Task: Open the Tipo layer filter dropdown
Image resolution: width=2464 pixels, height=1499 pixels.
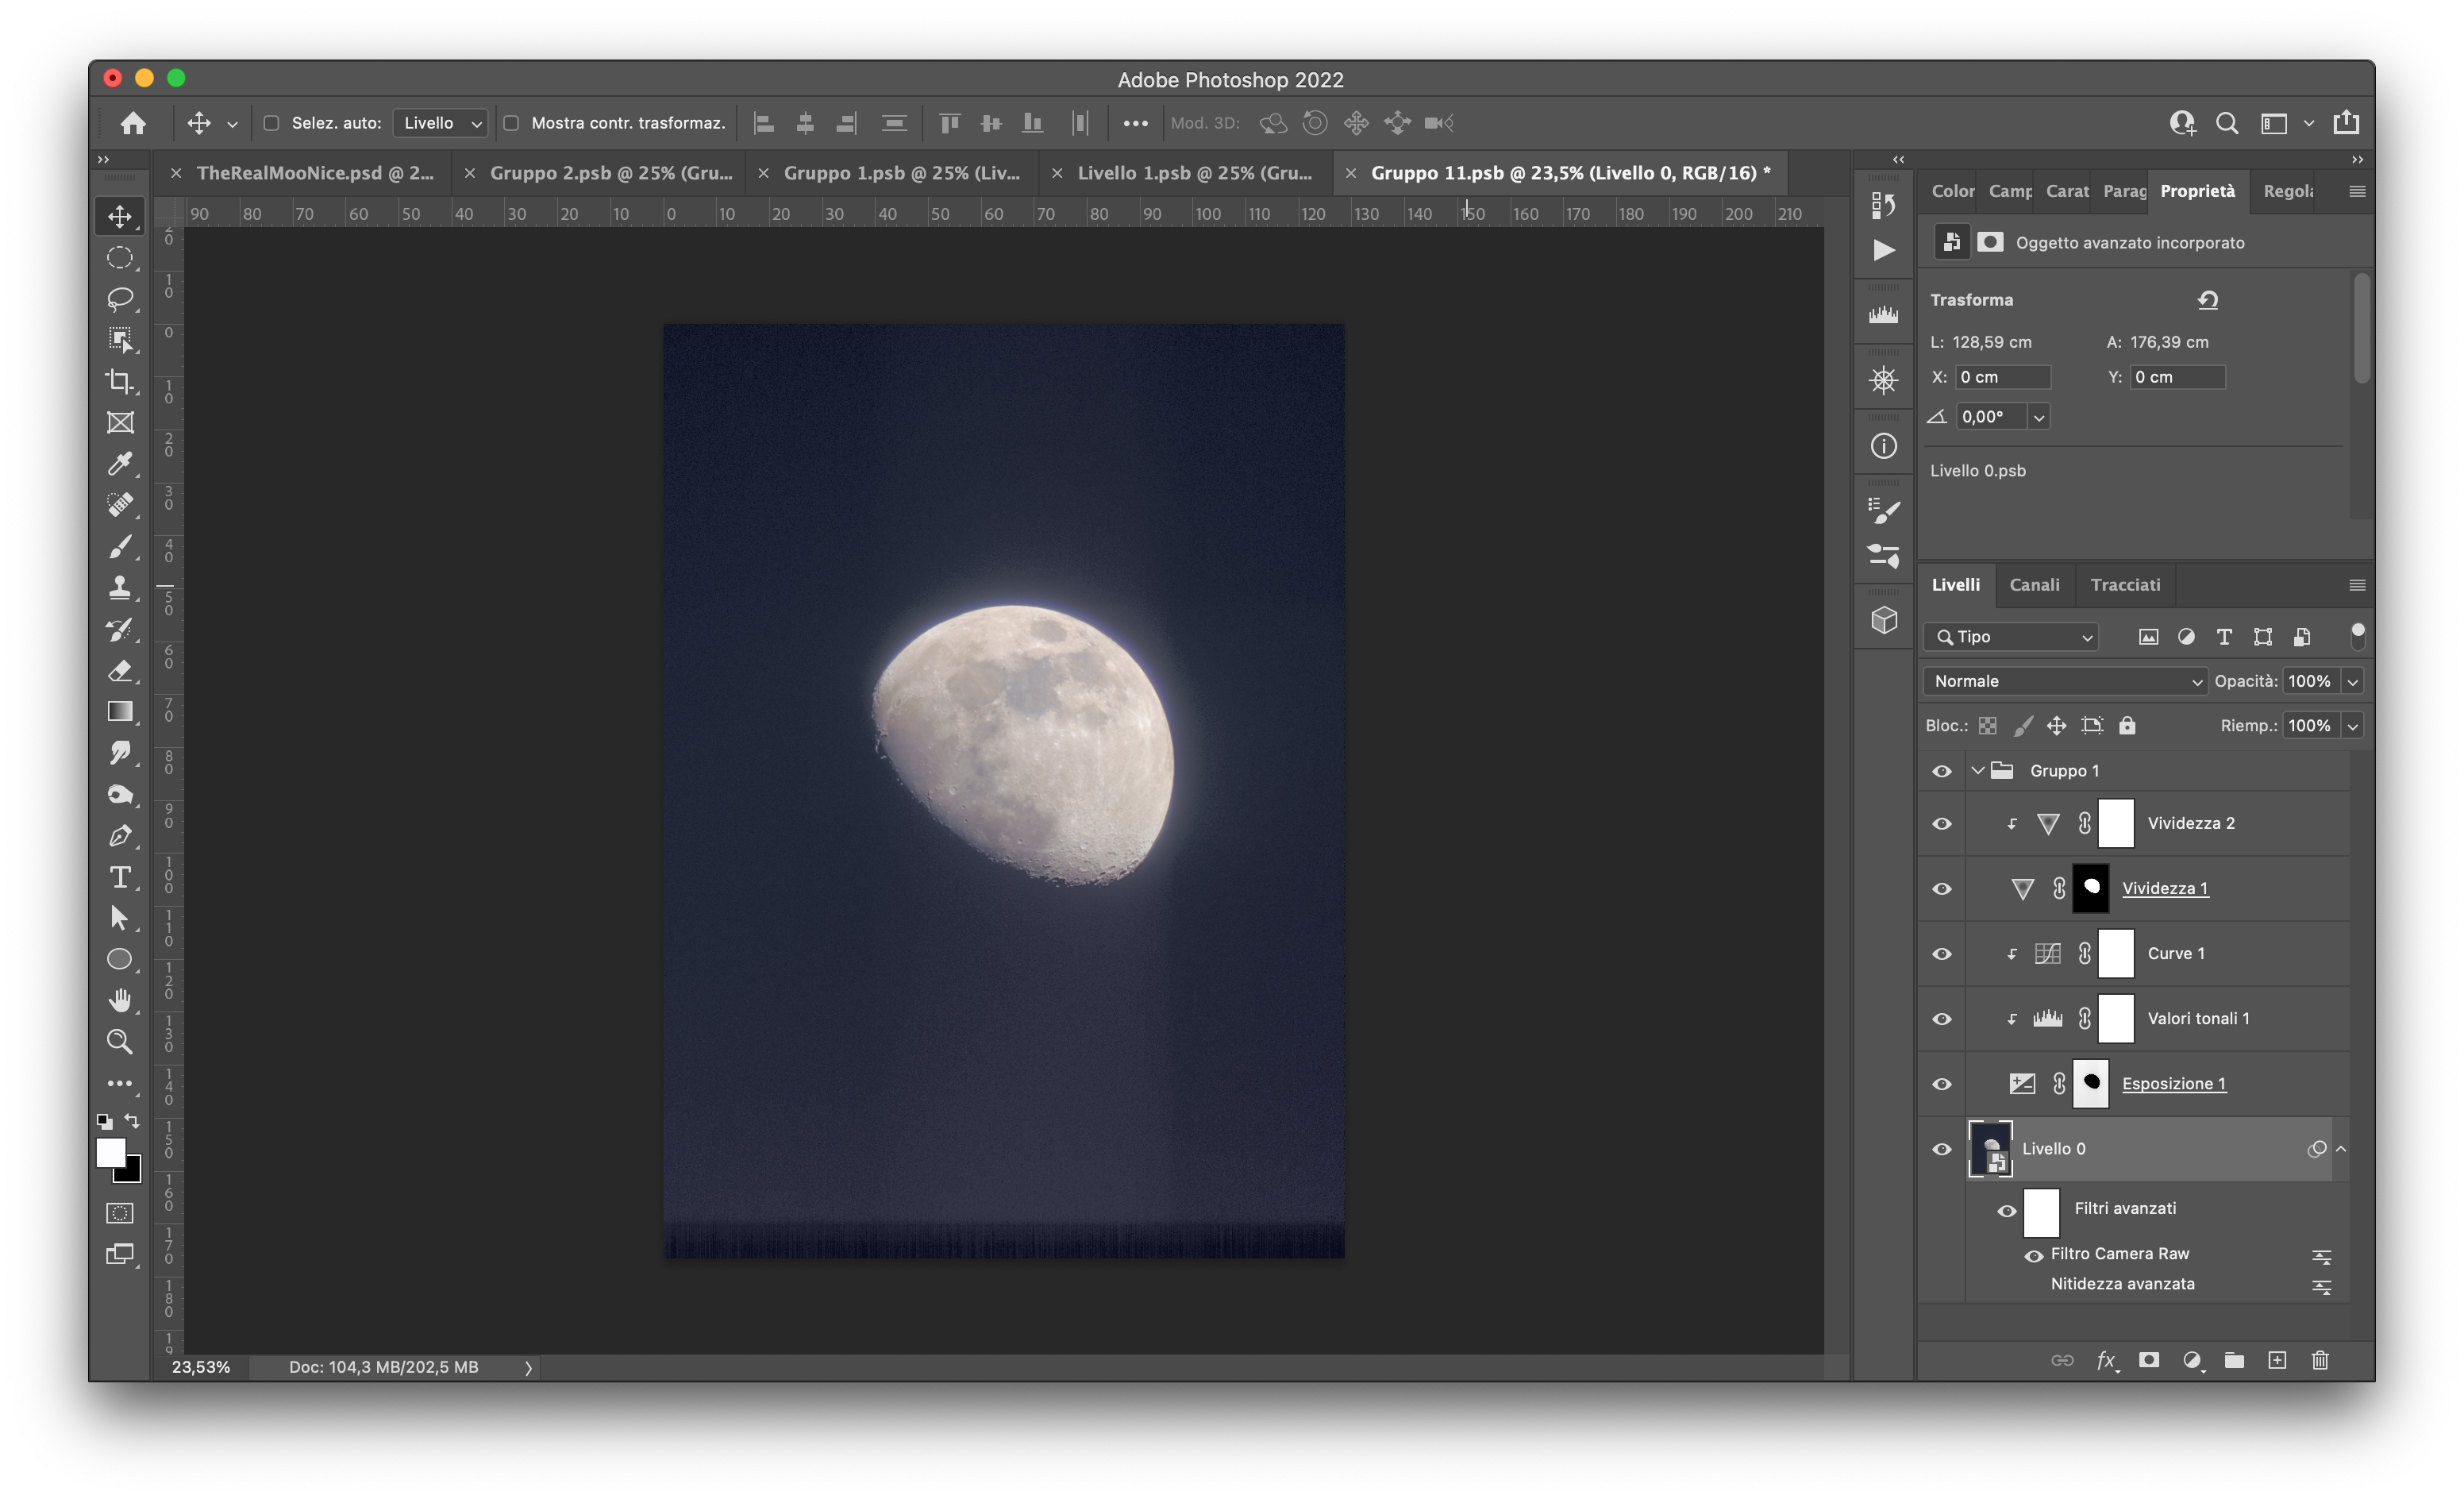Action: click(x=2011, y=637)
